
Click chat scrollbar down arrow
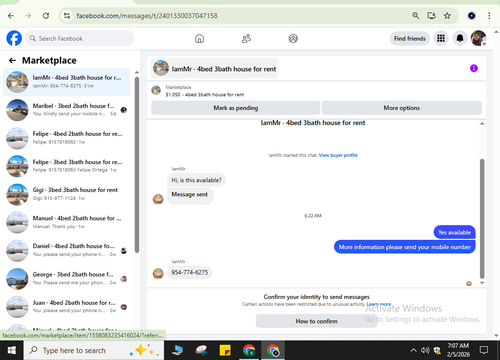tap(482, 283)
